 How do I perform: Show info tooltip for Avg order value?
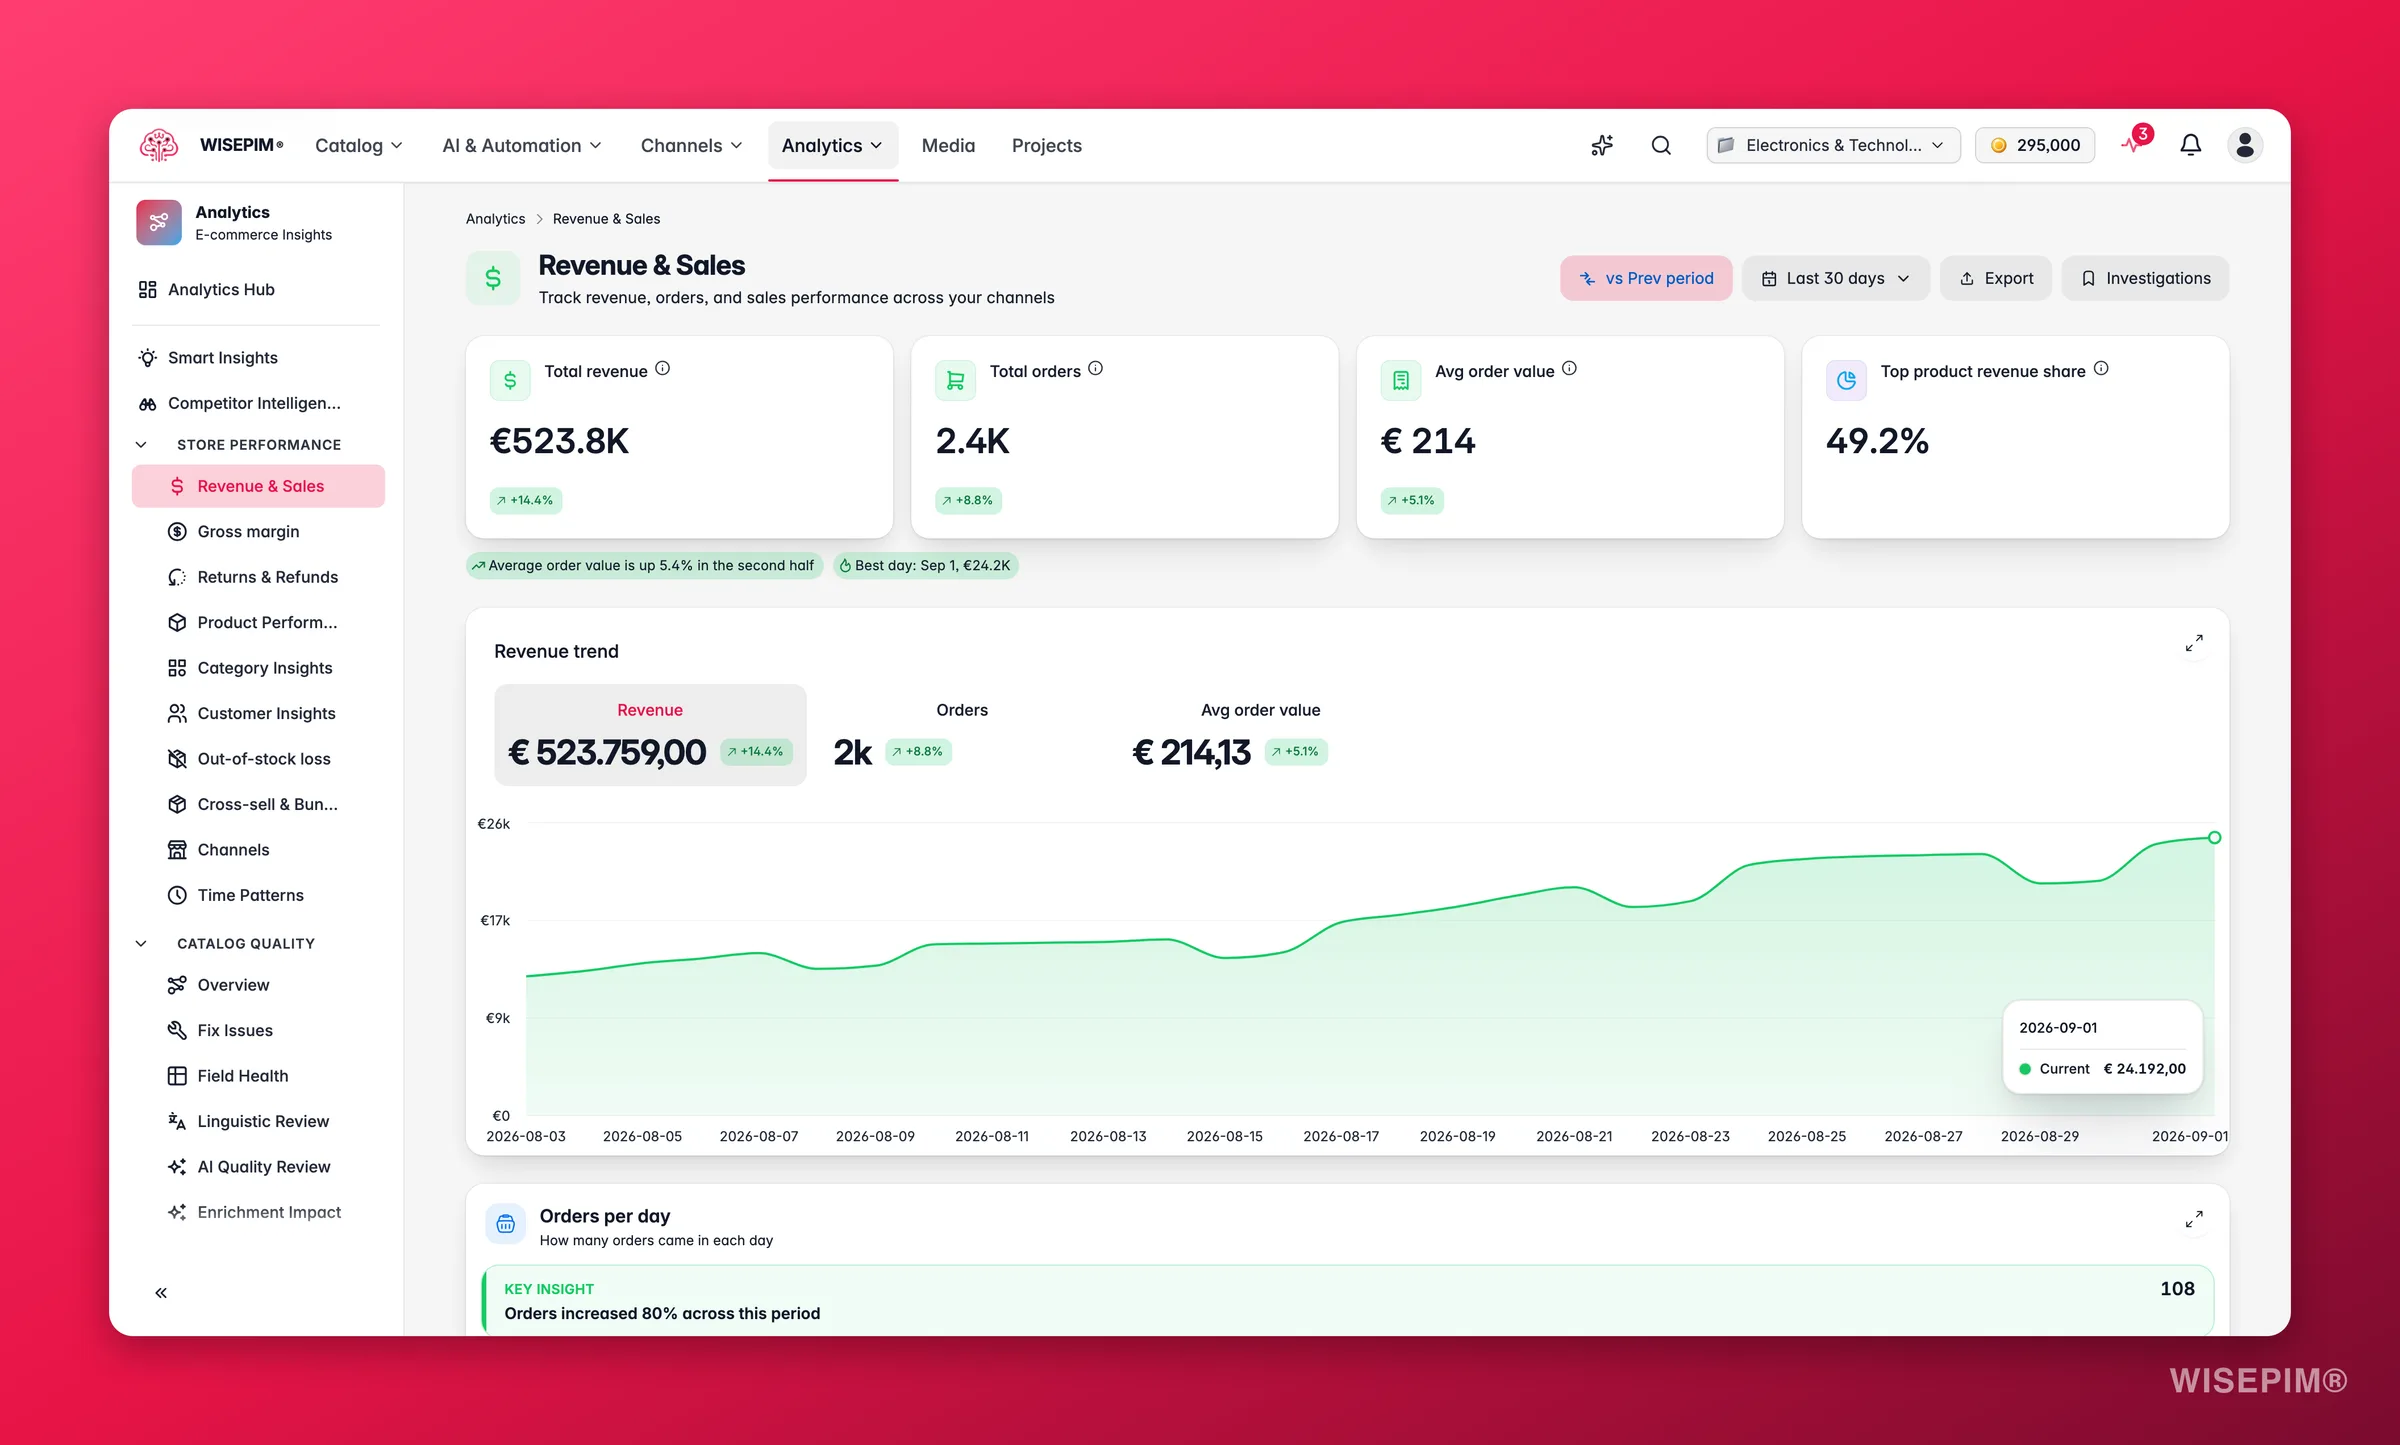[1569, 368]
